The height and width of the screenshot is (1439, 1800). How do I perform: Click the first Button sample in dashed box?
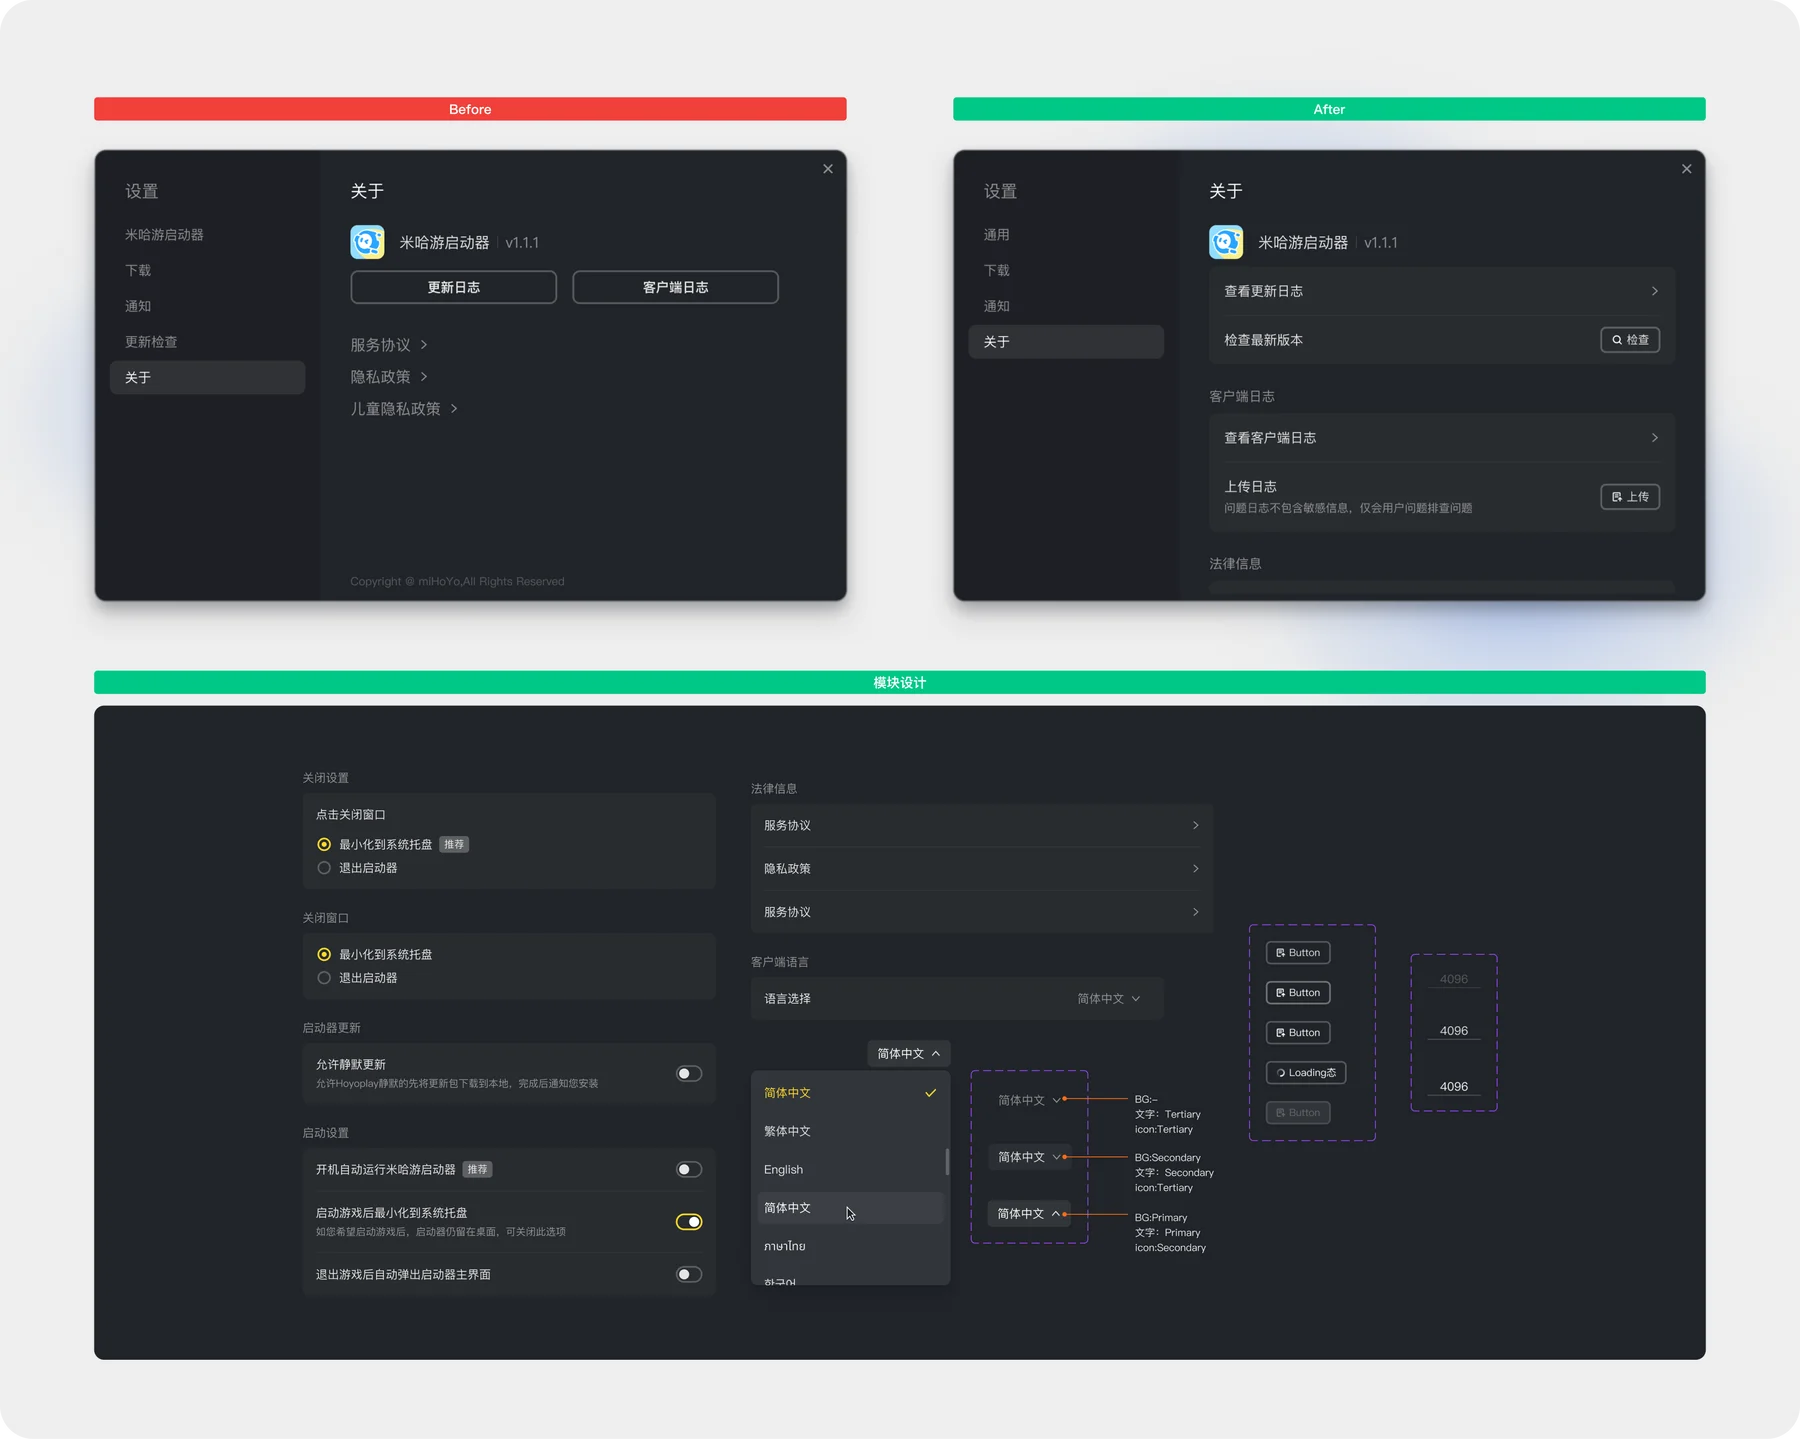1298,953
